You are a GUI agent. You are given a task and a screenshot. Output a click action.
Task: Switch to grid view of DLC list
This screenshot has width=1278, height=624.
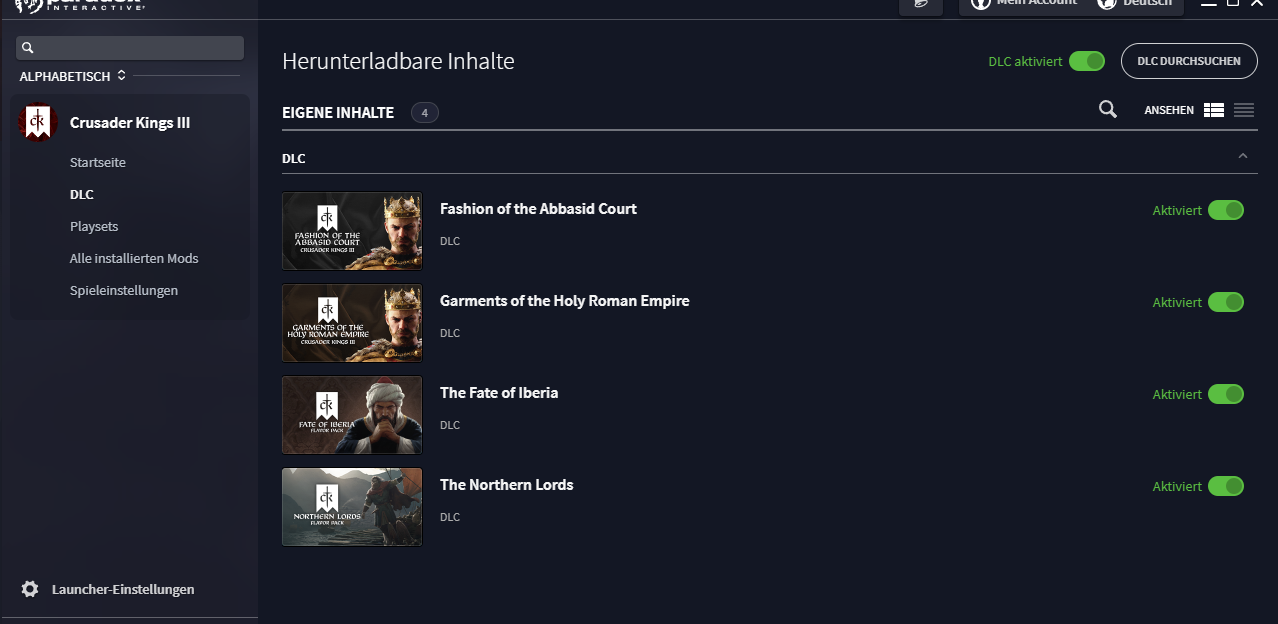tap(1213, 110)
